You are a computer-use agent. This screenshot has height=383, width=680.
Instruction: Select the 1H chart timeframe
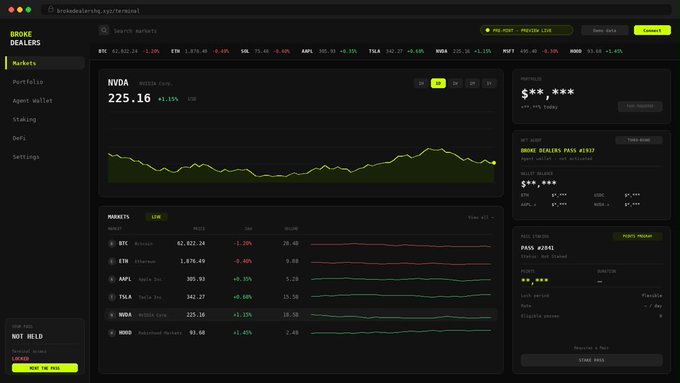point(421,83)
